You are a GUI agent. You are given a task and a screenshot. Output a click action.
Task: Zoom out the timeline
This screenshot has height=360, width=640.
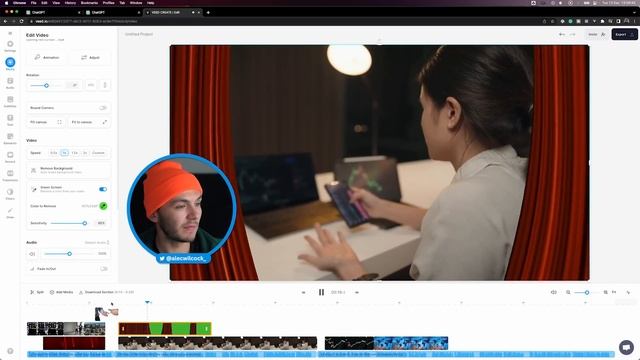568,292
